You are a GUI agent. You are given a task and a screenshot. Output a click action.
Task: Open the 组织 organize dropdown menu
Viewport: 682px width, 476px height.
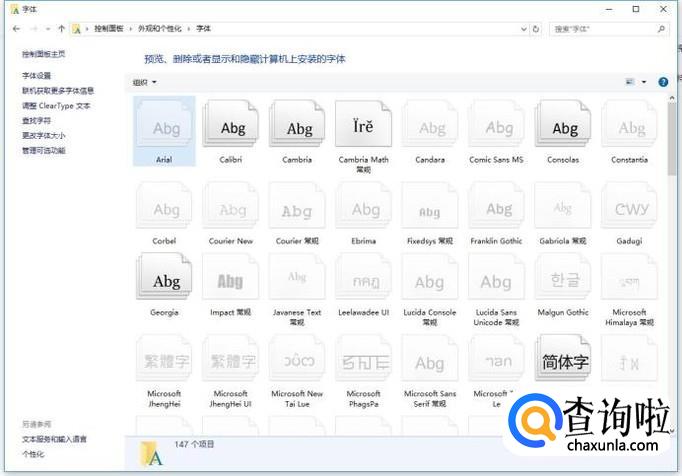[144, 82]
